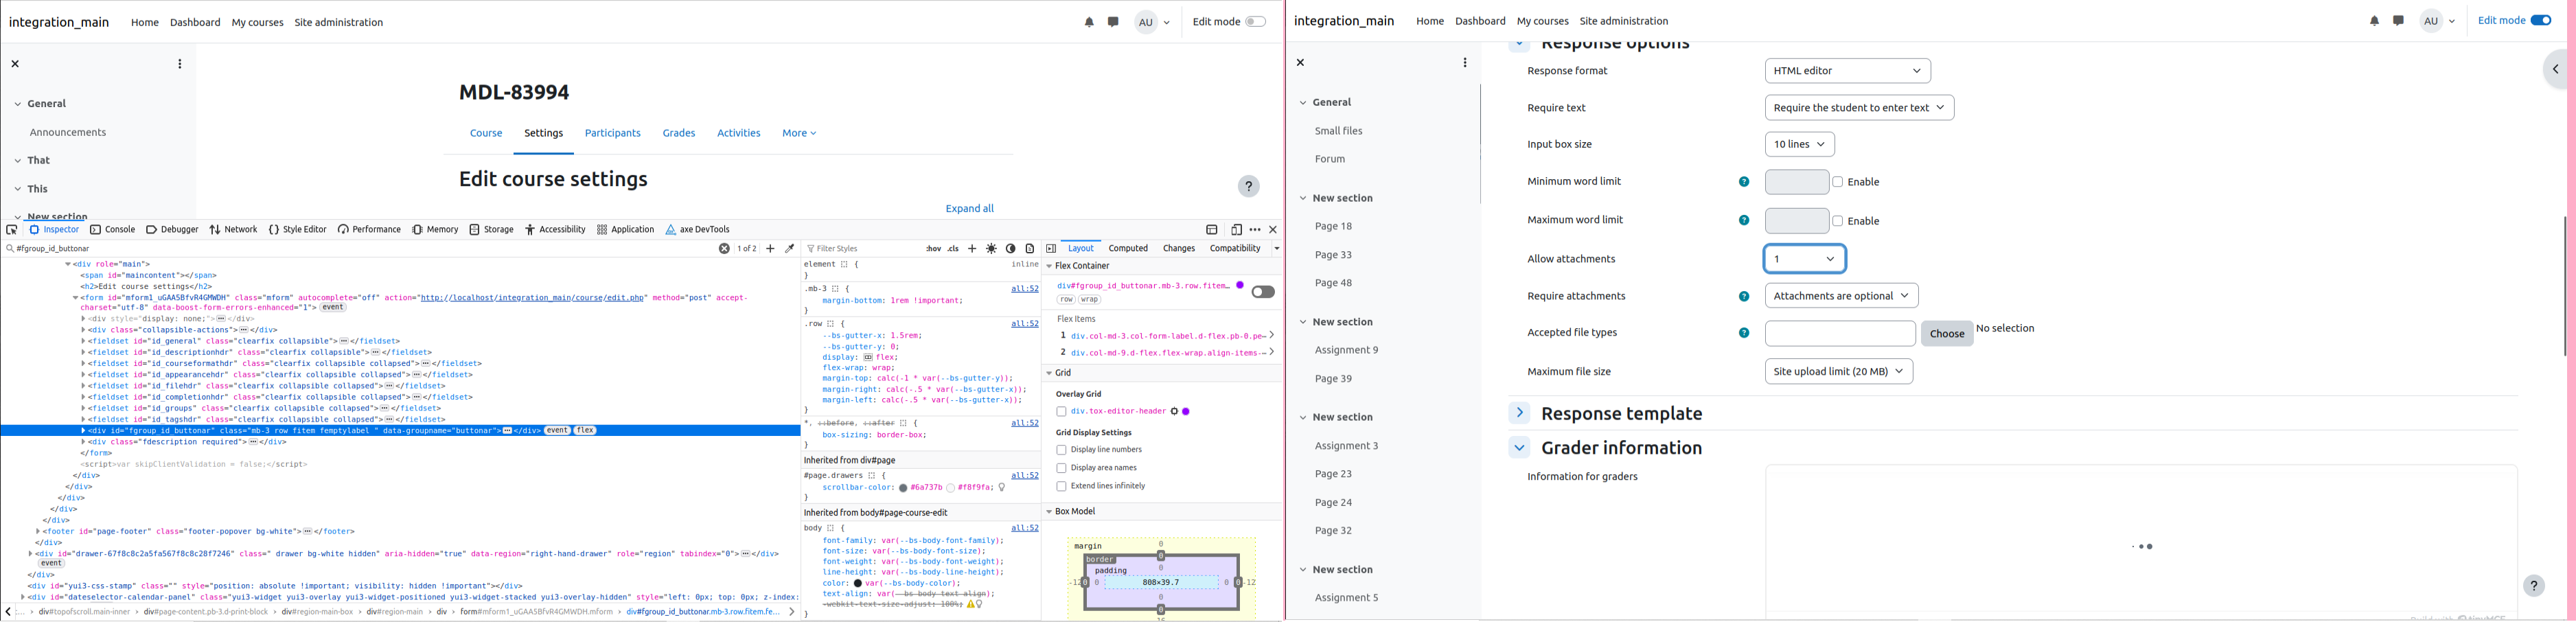Viewport: 2576px width, 622px height.
Task: Open notifications bell in right window
Action: pos(2374,21)
